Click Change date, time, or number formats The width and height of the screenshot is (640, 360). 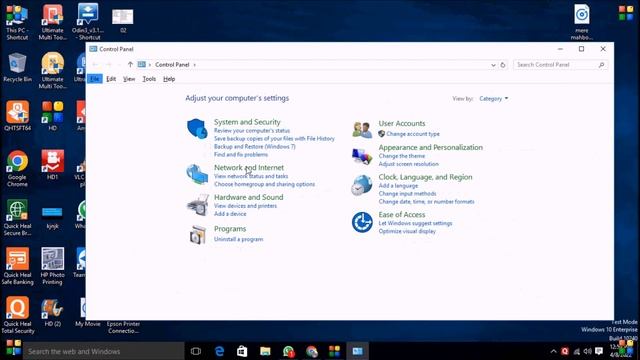426,202
